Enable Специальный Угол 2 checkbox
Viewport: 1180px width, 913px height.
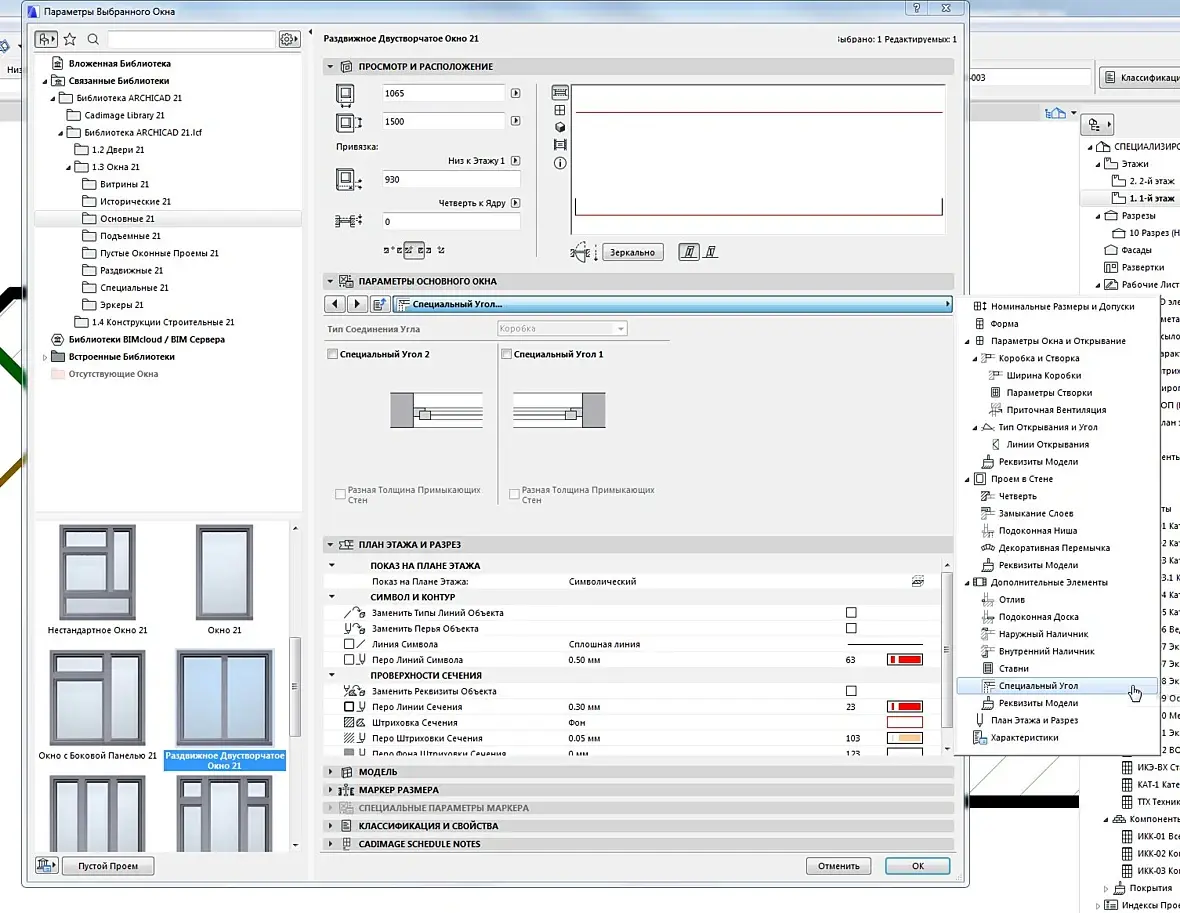[333, 354]
